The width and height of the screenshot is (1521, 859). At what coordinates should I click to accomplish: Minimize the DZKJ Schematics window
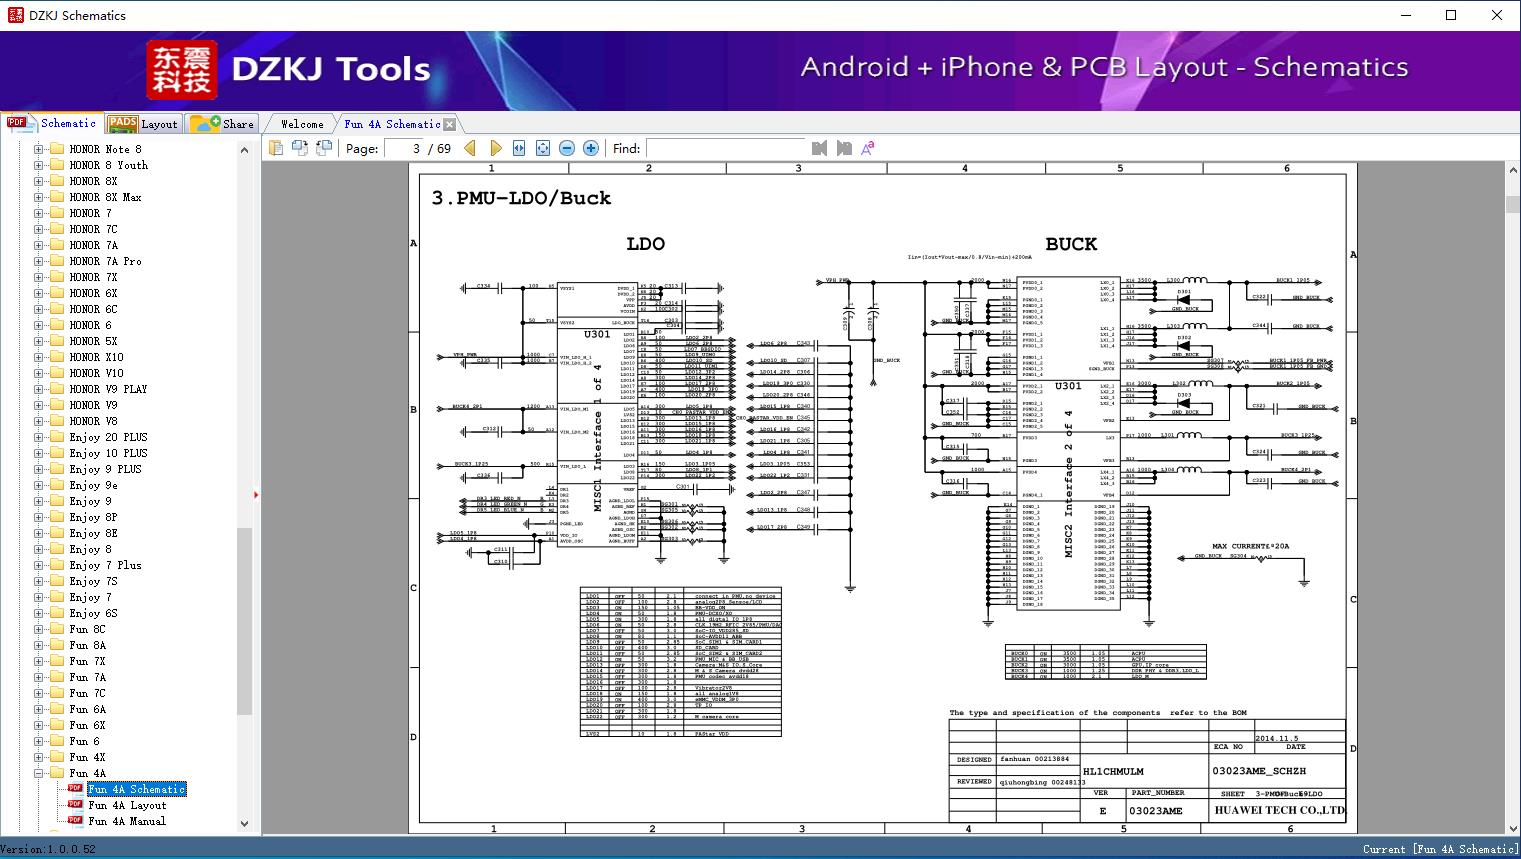coord(1405,15)
